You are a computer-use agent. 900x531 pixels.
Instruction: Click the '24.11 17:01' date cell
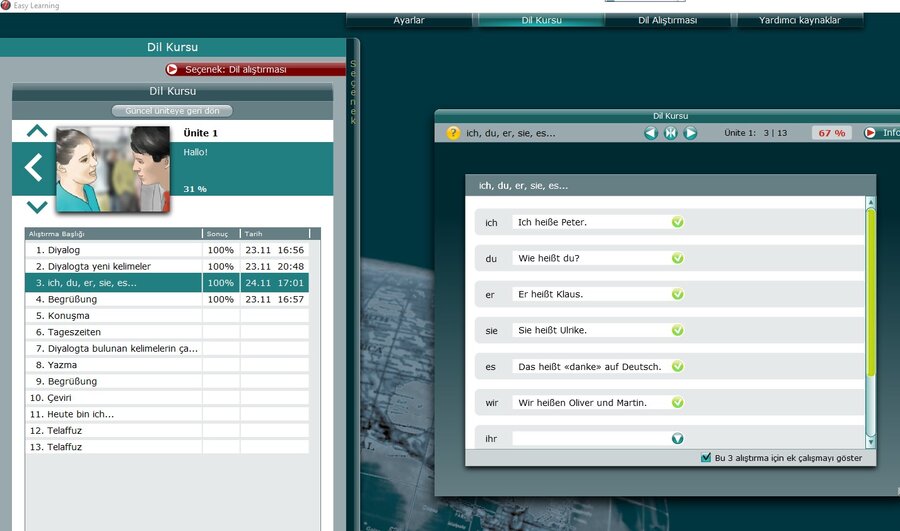pos(274,283)
